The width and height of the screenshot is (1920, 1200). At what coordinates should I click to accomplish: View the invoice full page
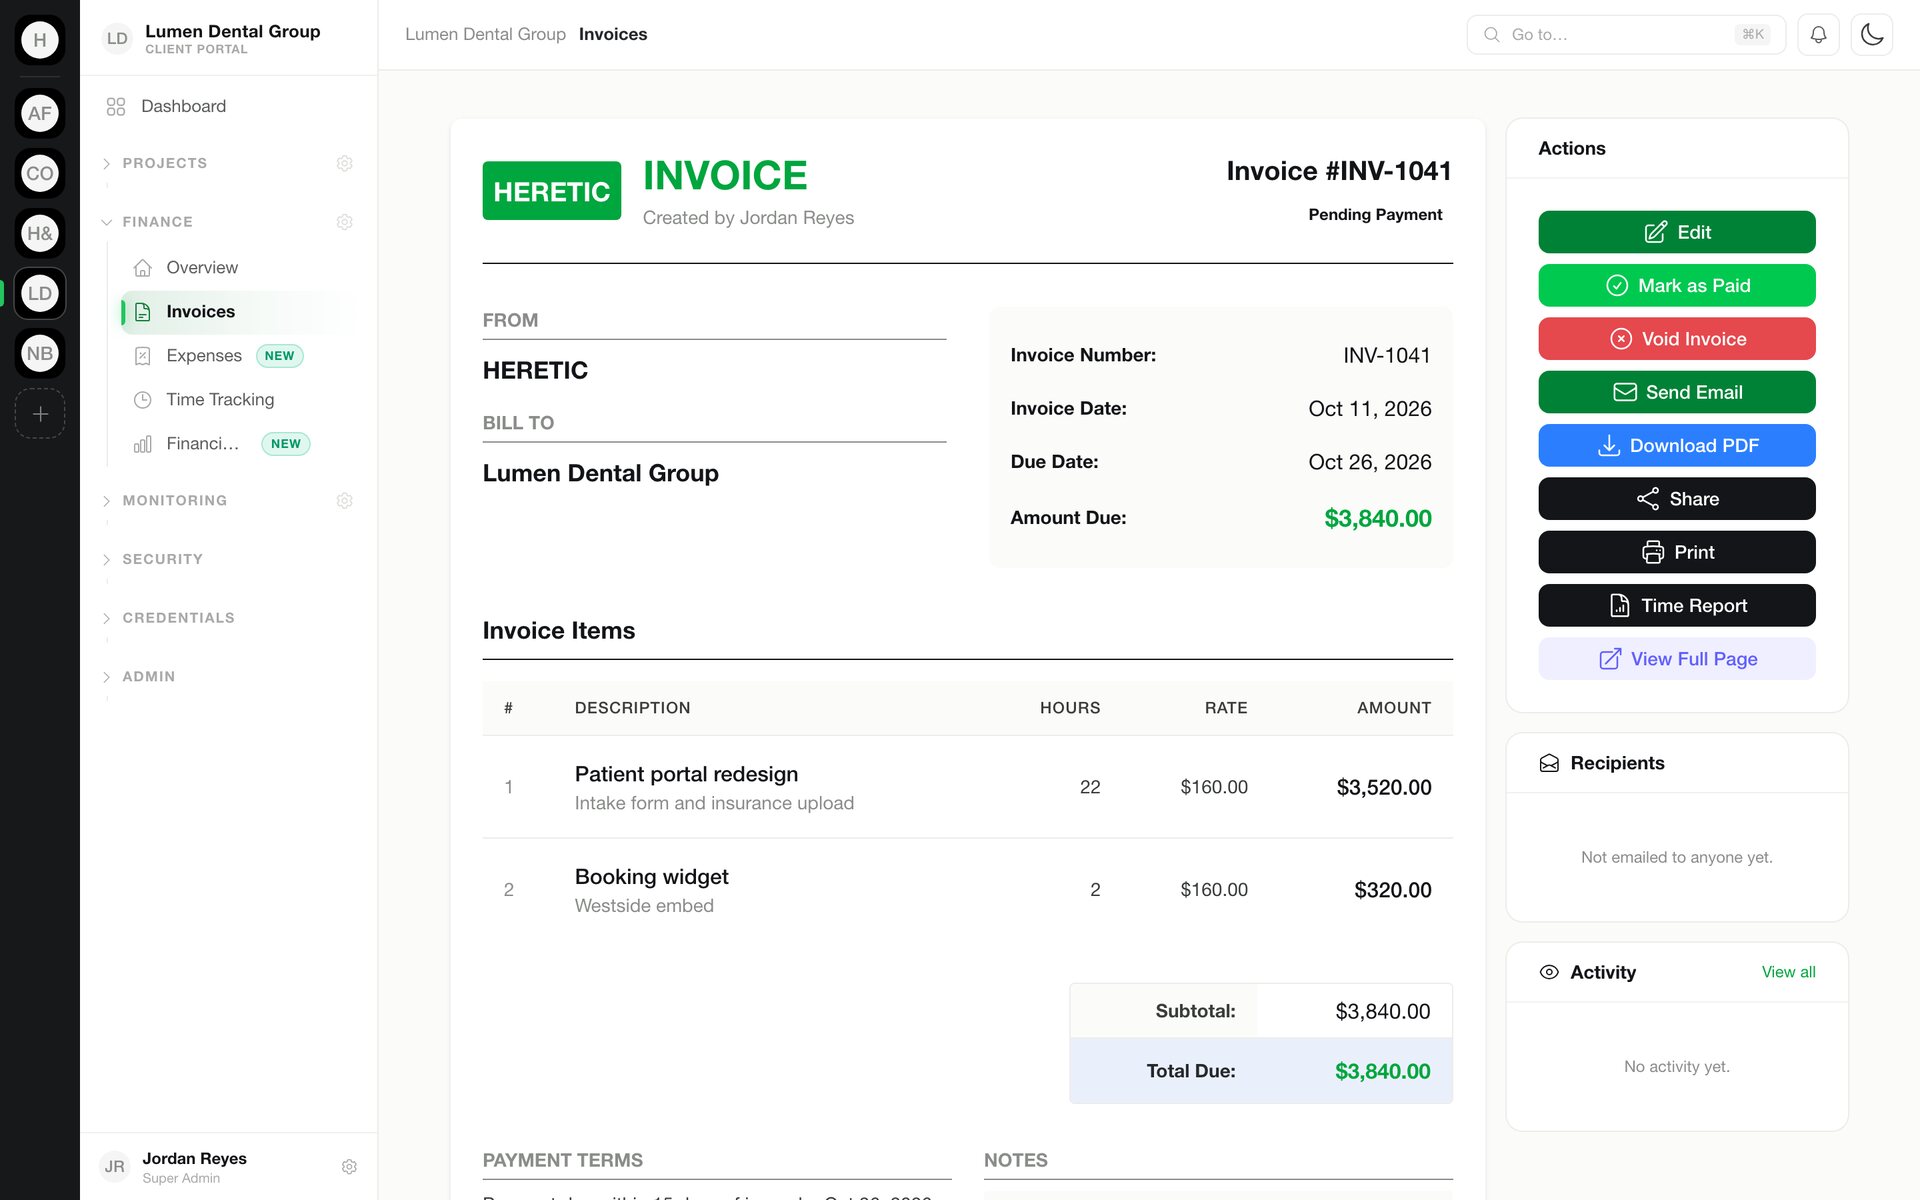coord(1677,659)
